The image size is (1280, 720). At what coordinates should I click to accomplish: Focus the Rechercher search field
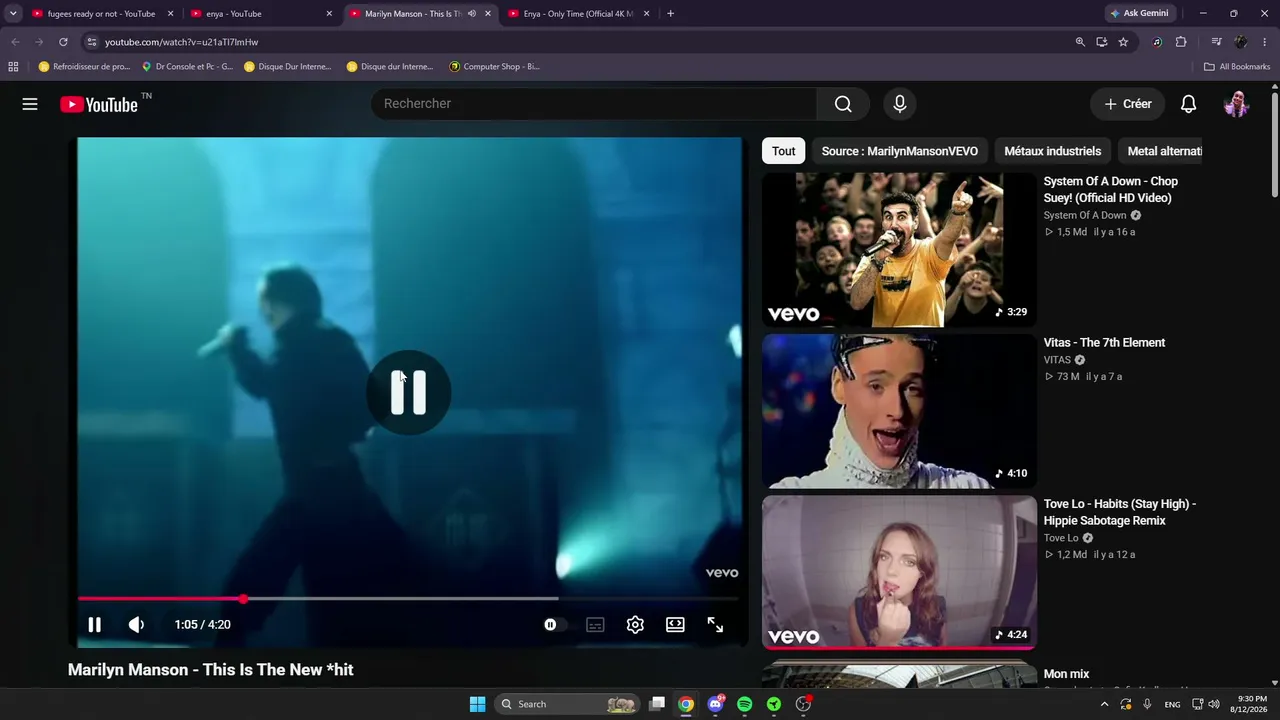pos(594,104)
